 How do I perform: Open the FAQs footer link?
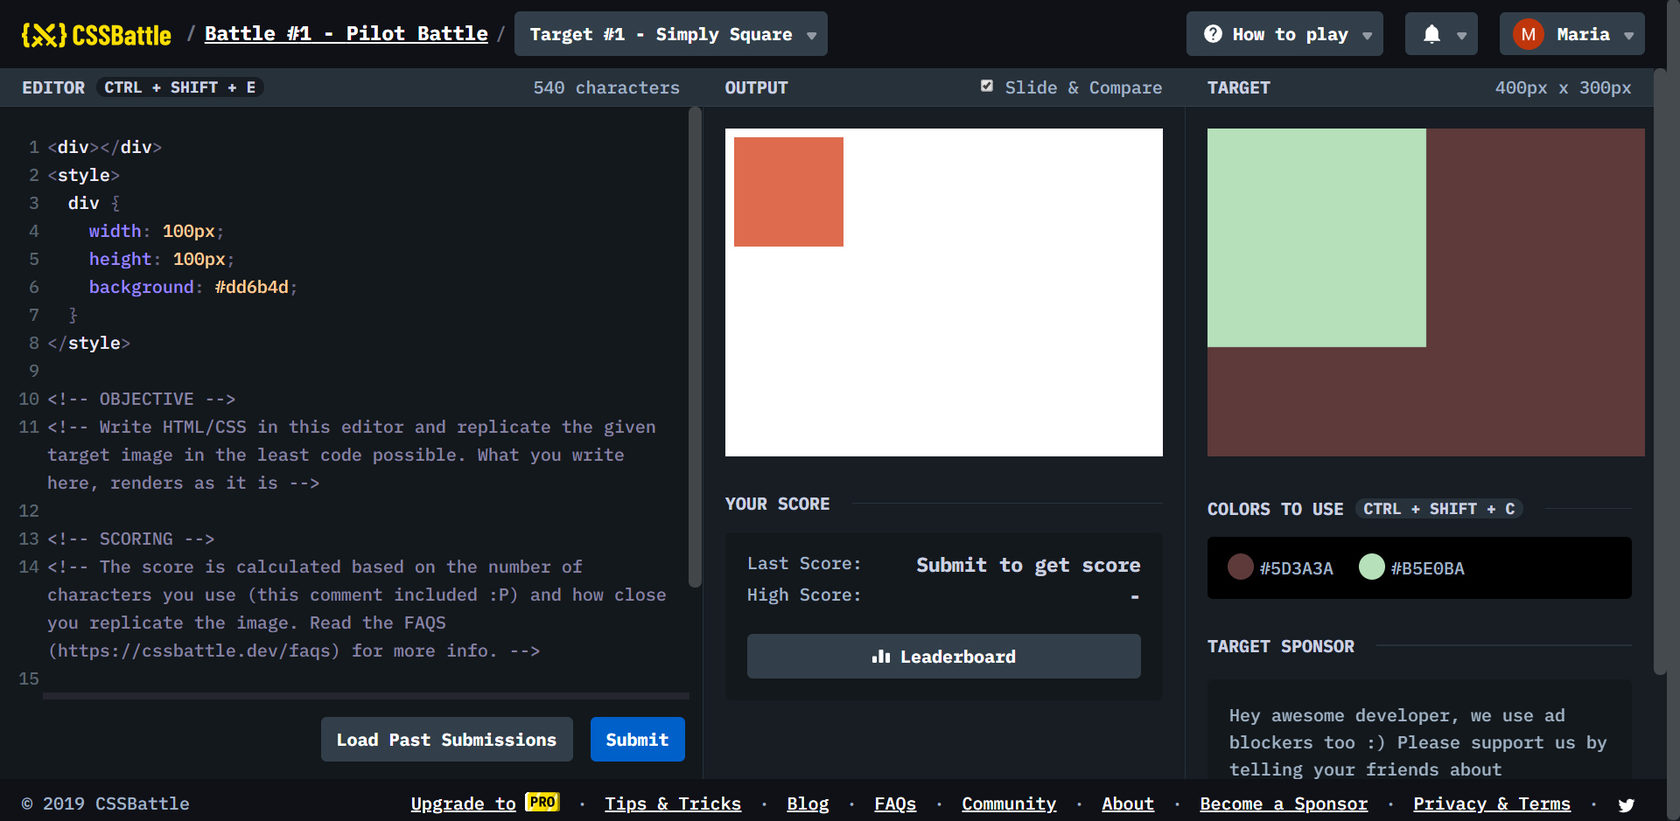(895, 804)
